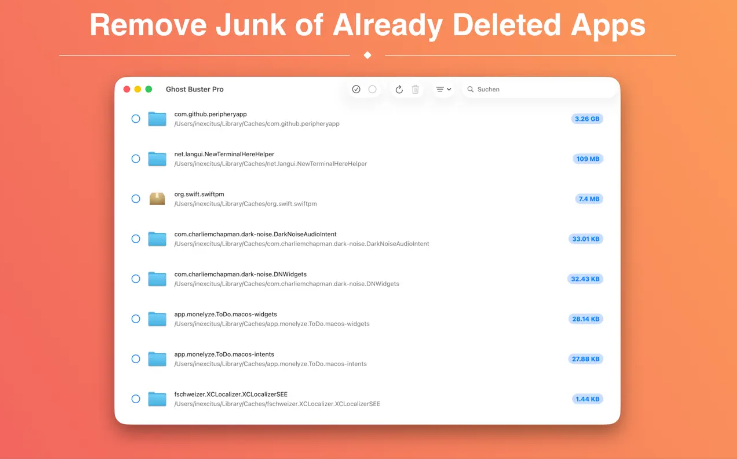Click the XCLocalizerSEE folder icon
This screenshot has height=459, width=737.
click(x=157, y=399)
